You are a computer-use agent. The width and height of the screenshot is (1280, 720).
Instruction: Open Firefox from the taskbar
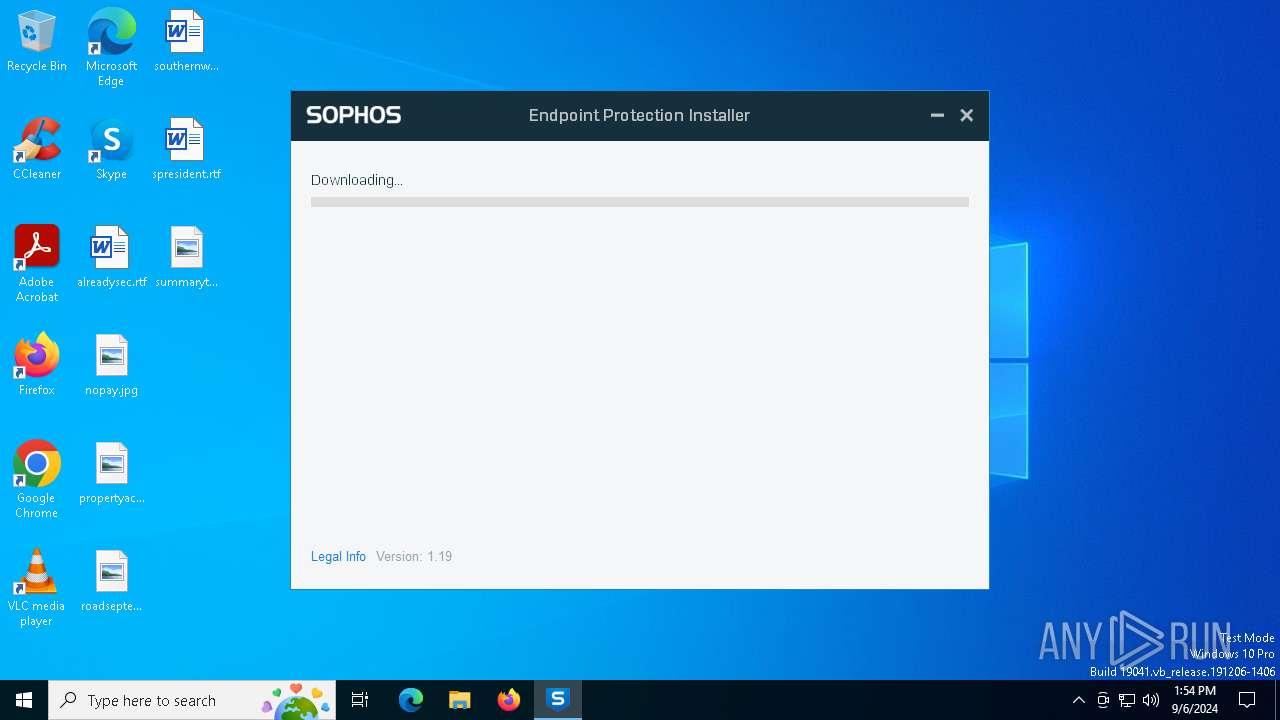509,700
